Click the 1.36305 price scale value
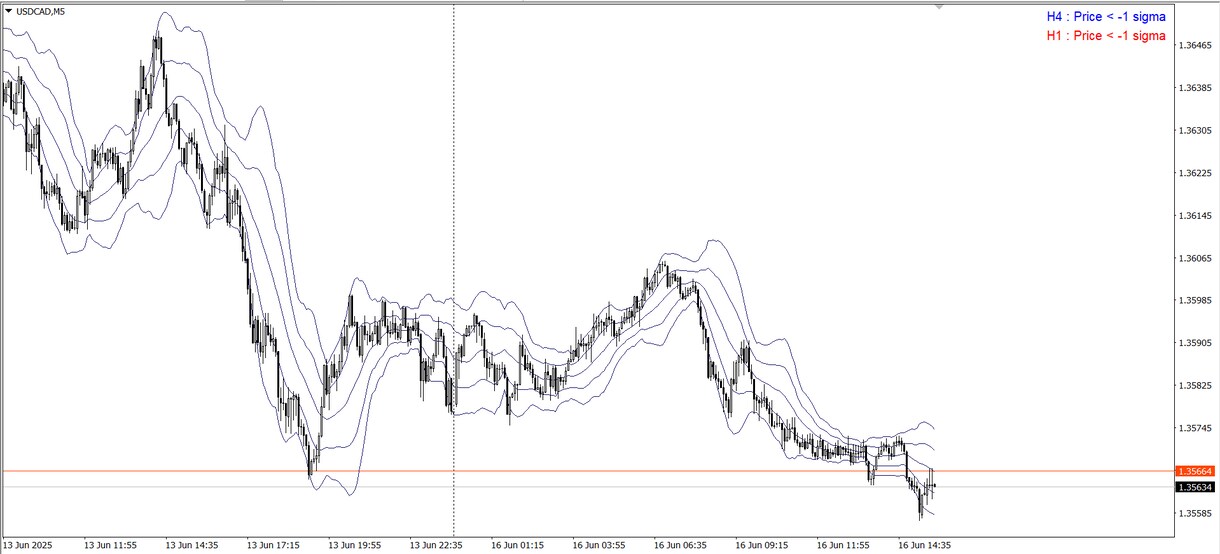This screenshot has height=554, width=1220. tap(1196, 131)
